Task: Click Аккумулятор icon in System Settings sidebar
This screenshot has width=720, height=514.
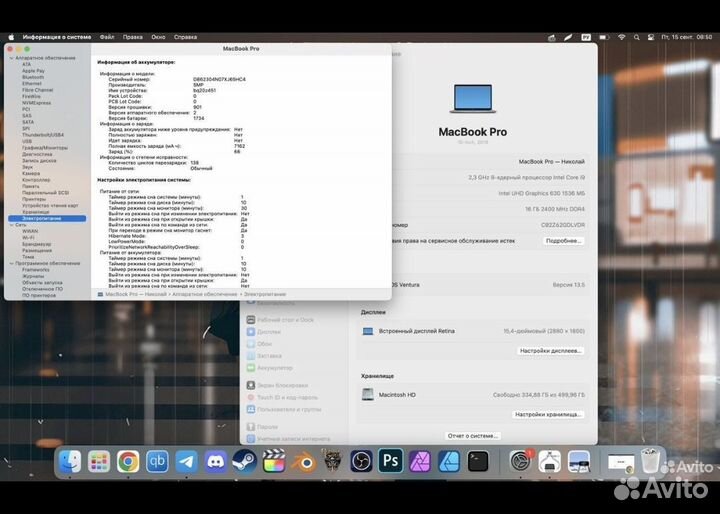Action: pos(251,368)
